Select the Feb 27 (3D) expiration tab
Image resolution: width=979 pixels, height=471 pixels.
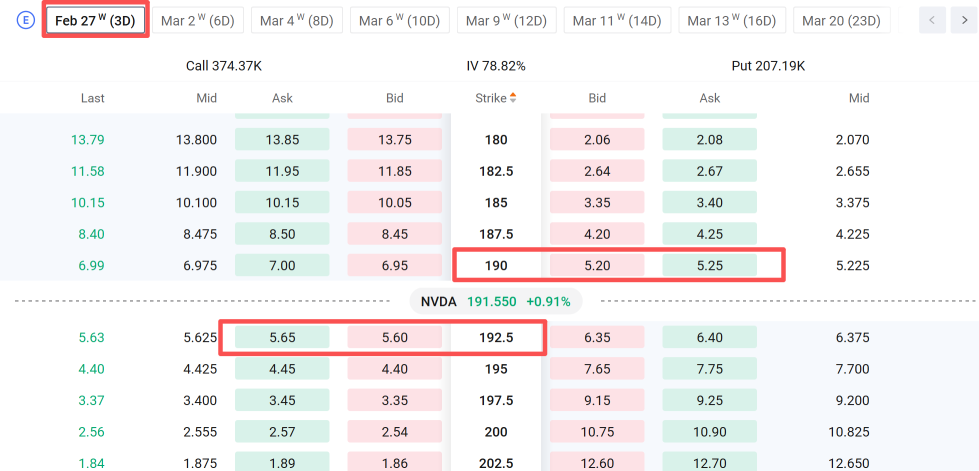click(x=95, y=21)
